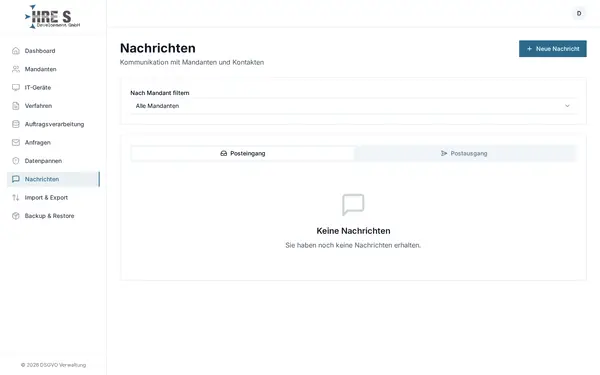Click the Dashboard home icon
Viewport: 600px width, 375px height.
pyautogui.click(x=16, y=51)
